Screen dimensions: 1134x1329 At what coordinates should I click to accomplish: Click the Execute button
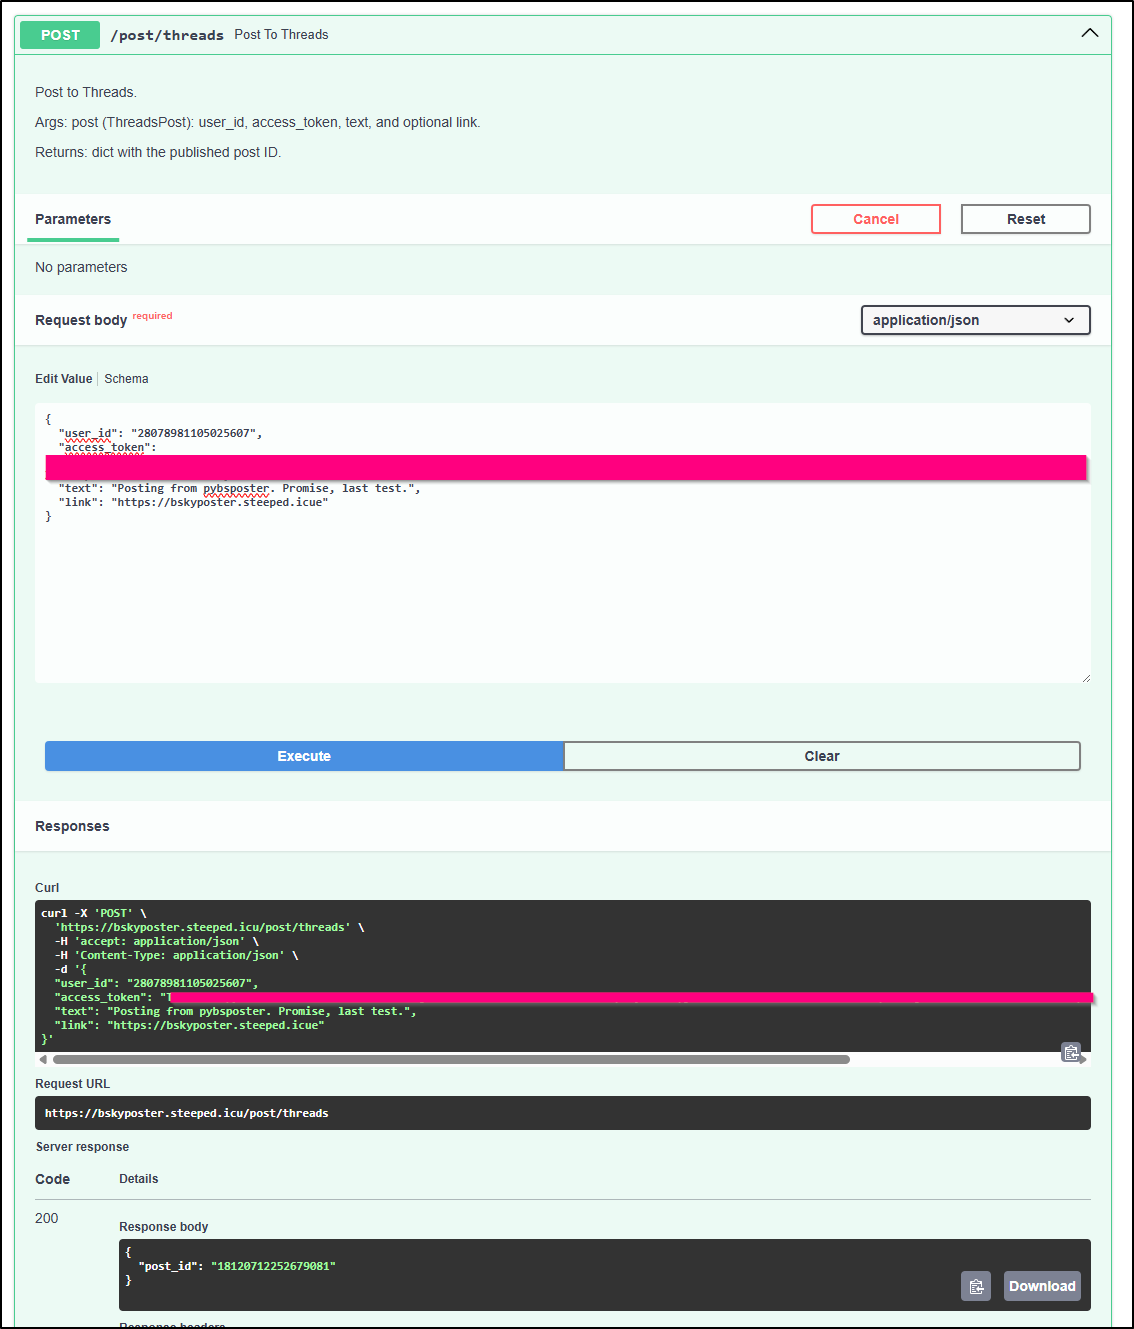point(304,756)
